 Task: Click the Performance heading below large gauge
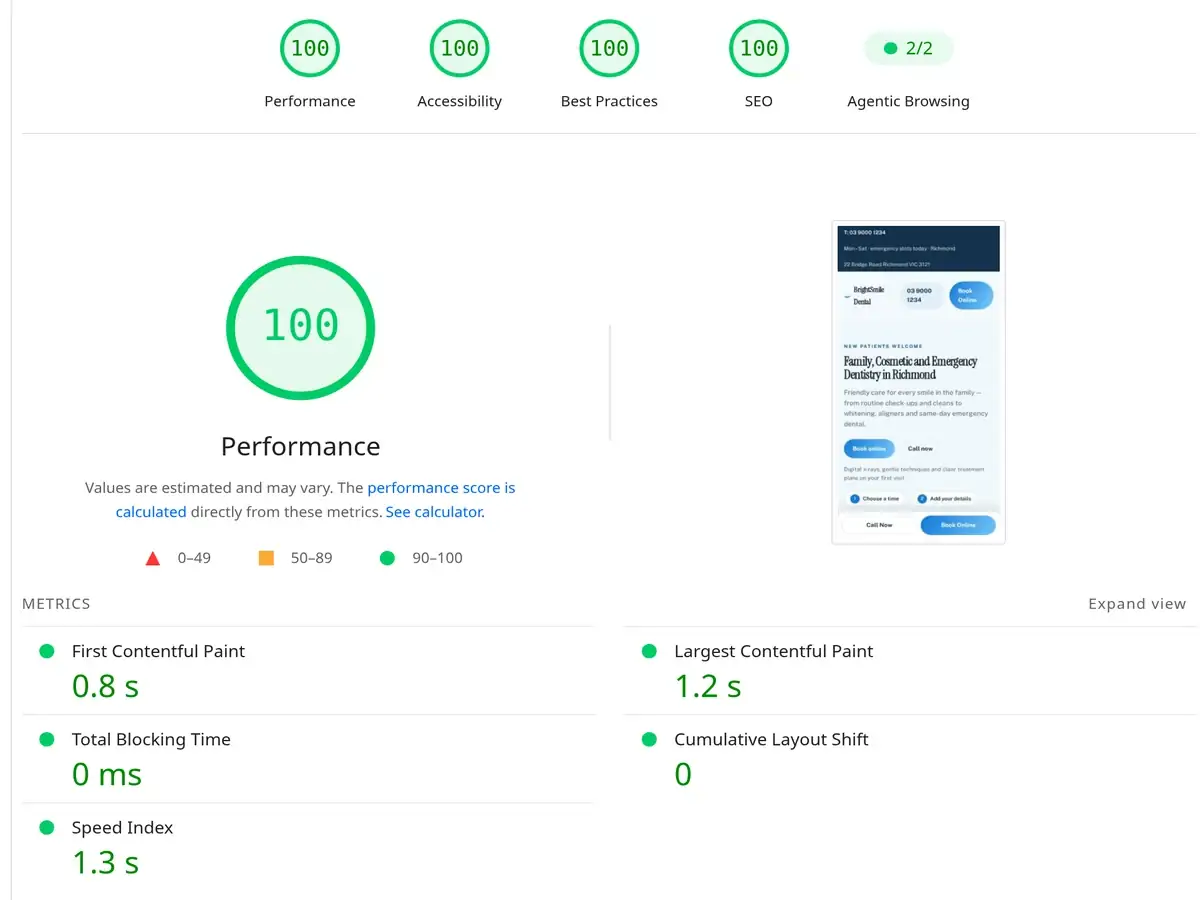[x=300, y=446]
